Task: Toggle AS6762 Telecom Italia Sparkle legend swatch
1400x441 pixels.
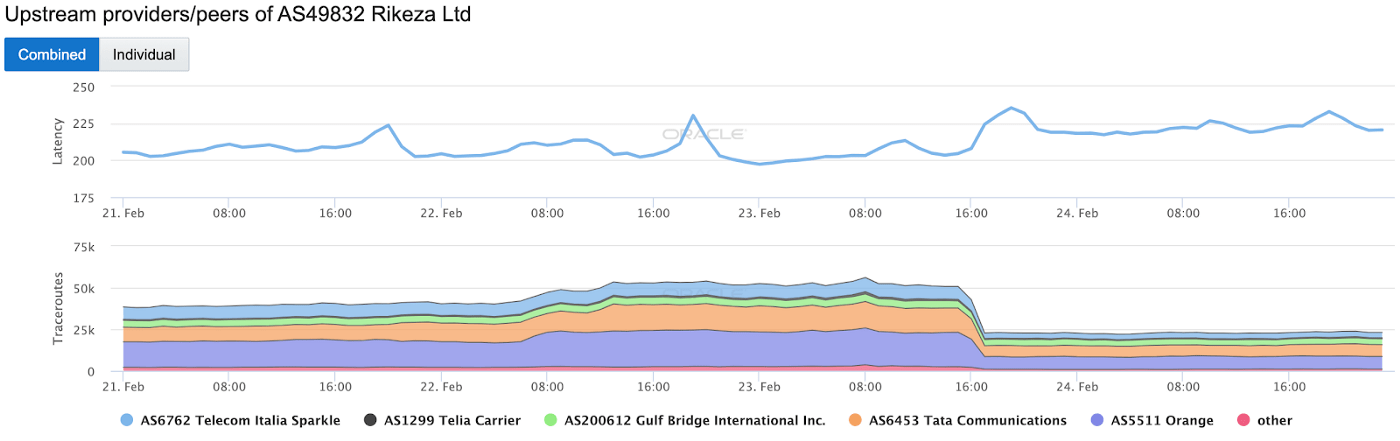Action: pyautogui.click(x=126, y=421)
